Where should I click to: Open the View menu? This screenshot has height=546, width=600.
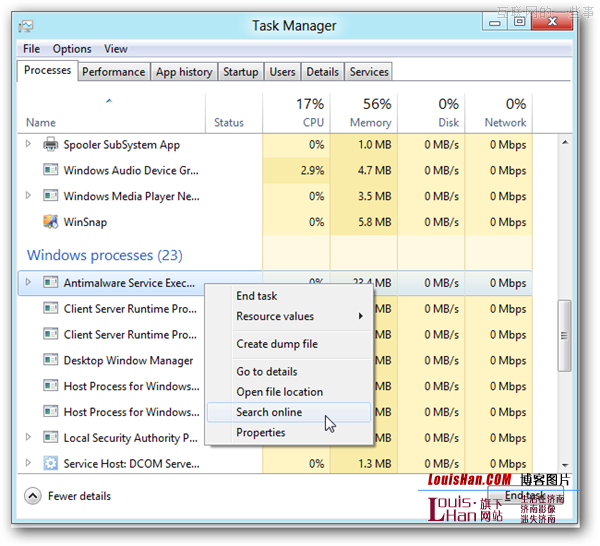click(x=116, y=49)
